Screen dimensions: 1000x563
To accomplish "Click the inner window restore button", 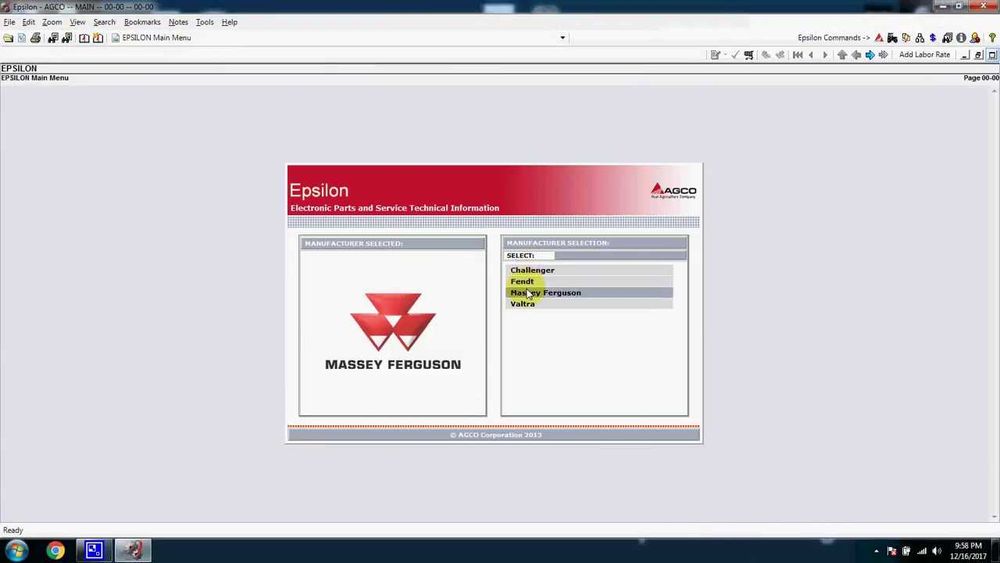I will click(979, 55).
